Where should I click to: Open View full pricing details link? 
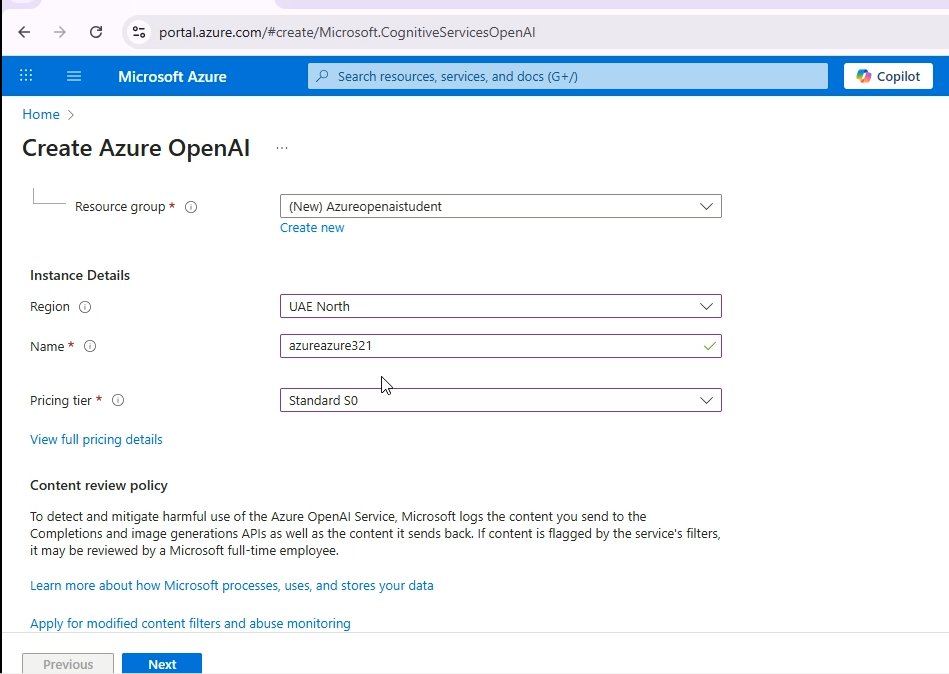click(96, 439)
